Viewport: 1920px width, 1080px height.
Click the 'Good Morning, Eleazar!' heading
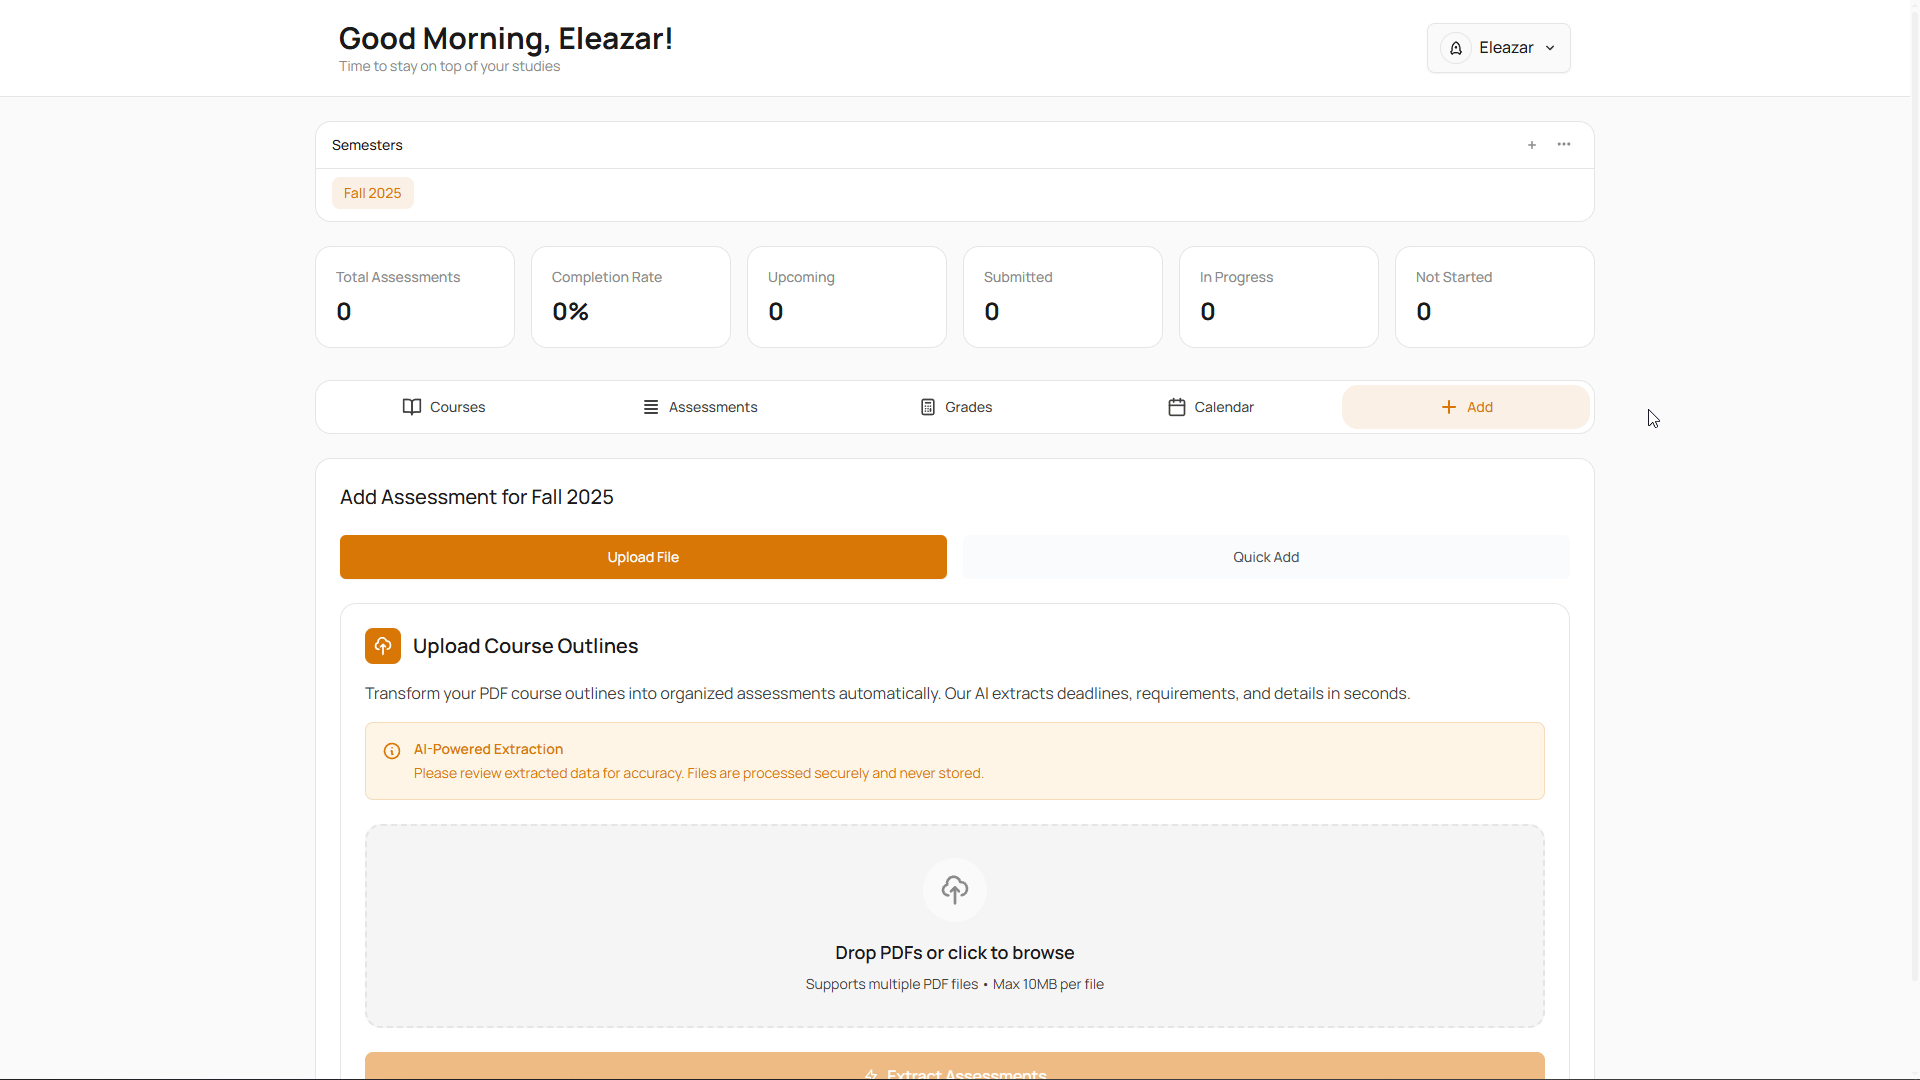(506, 38)
